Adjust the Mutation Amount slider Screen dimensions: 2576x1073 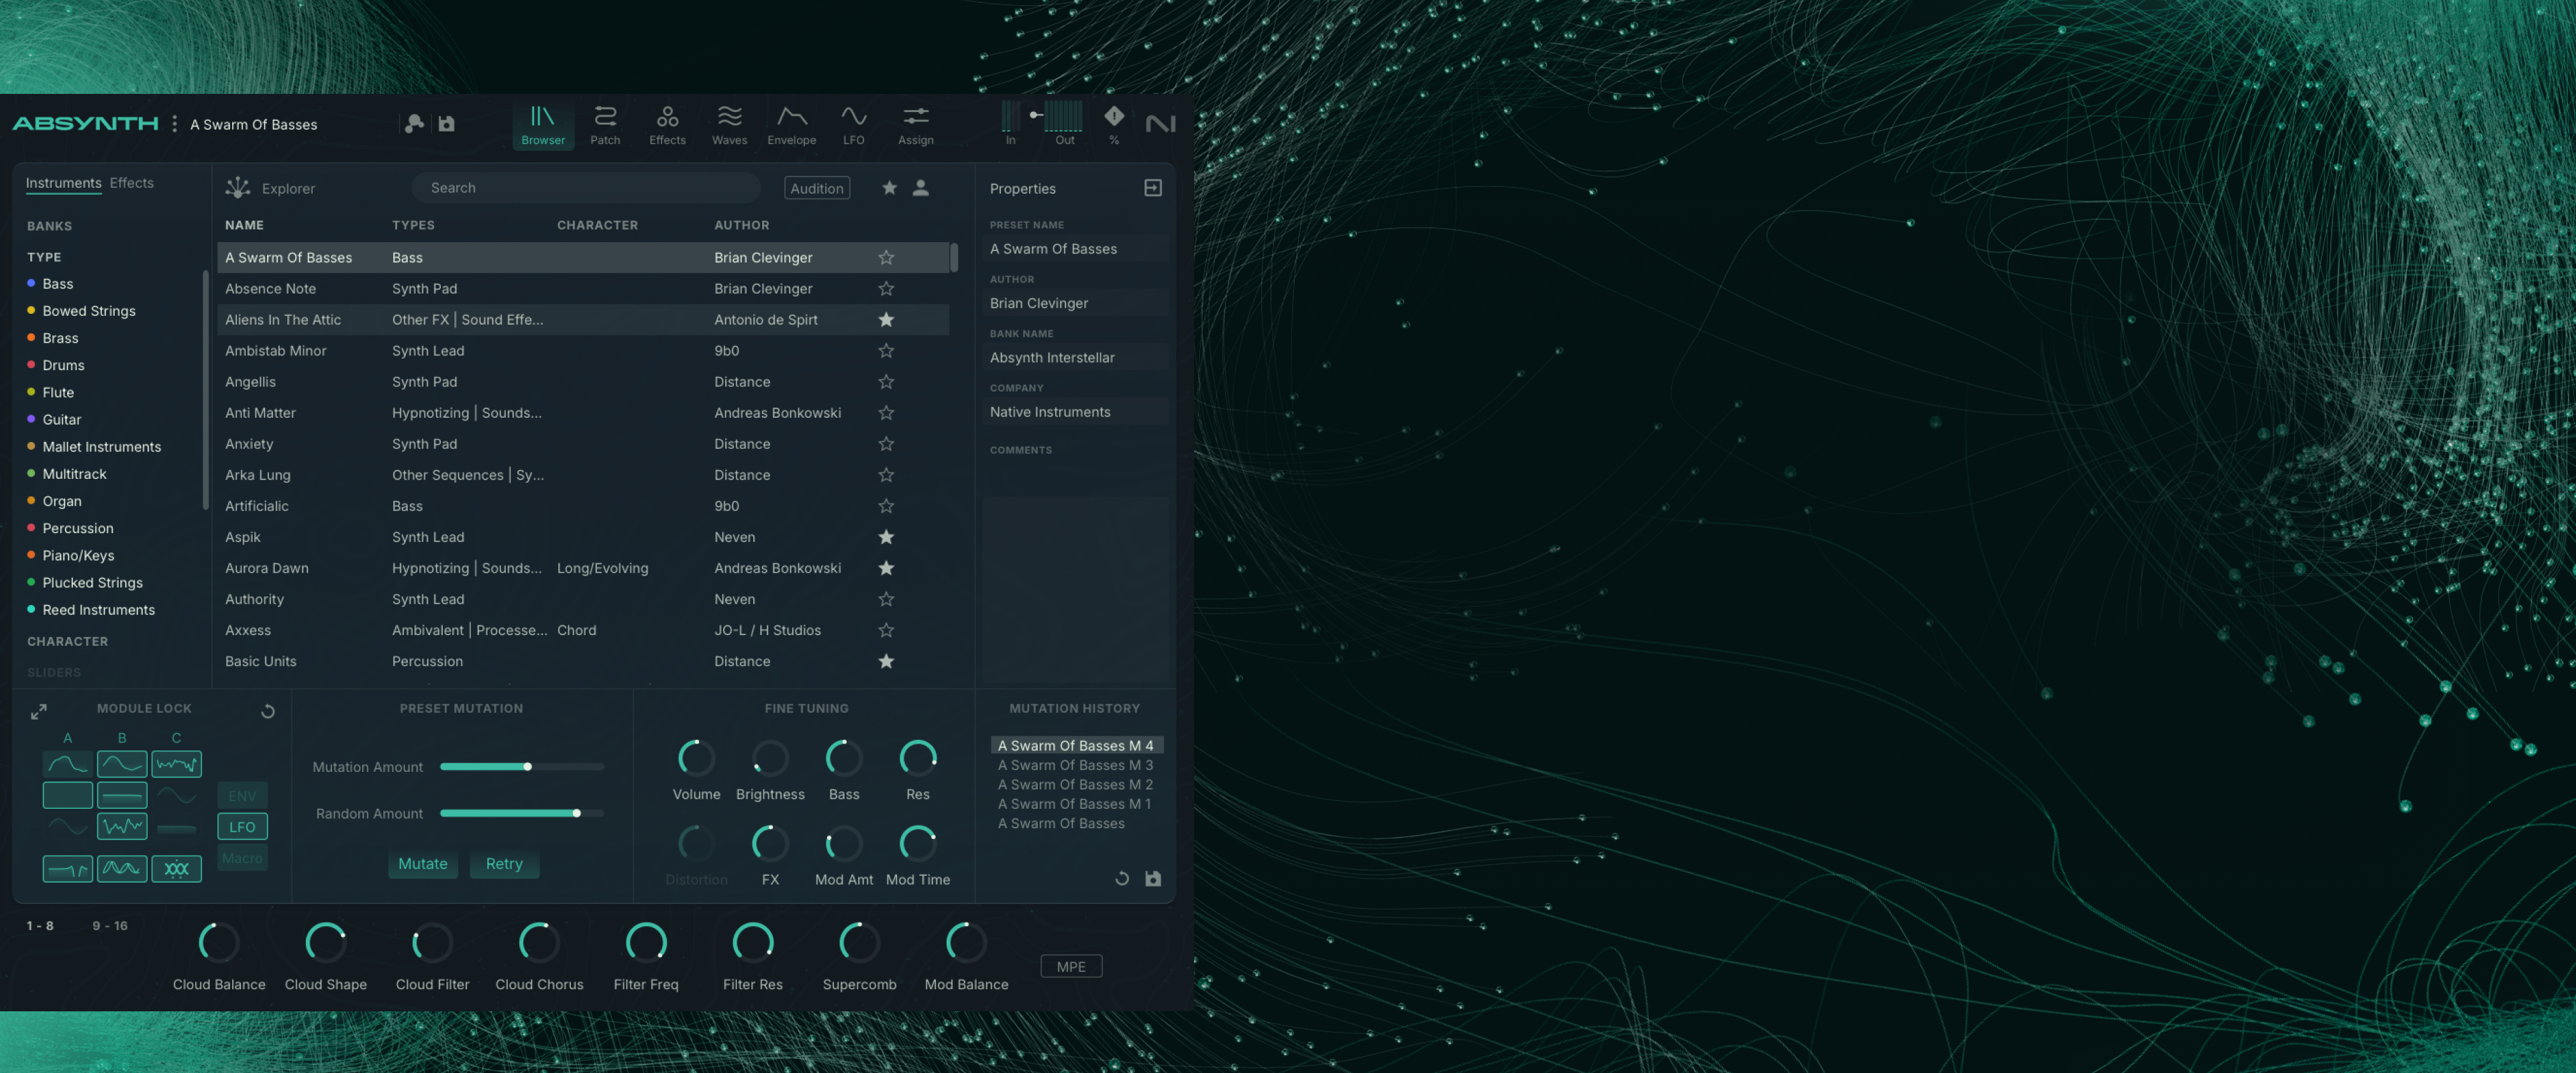click(x=528, y=767)
